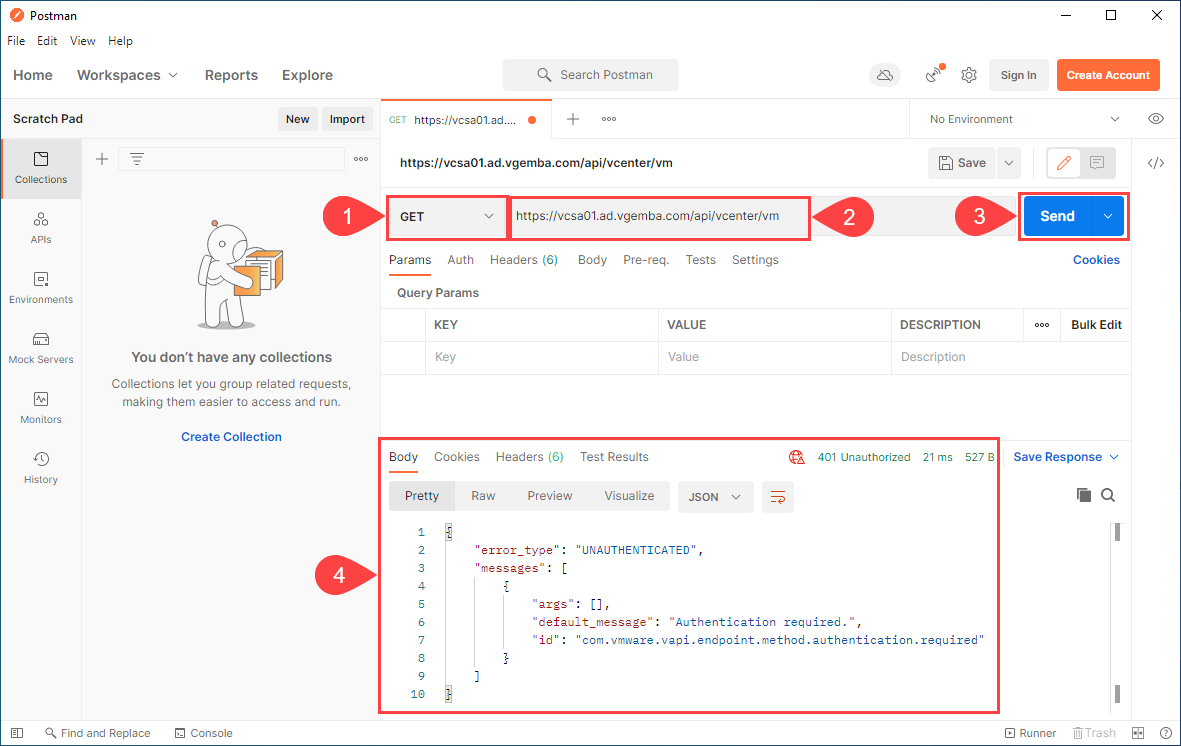Image resolution: width=1181 pixels, height=746 pixels.
Task: Open collections panel three-dot options
Action: click(x=361, y=159)
